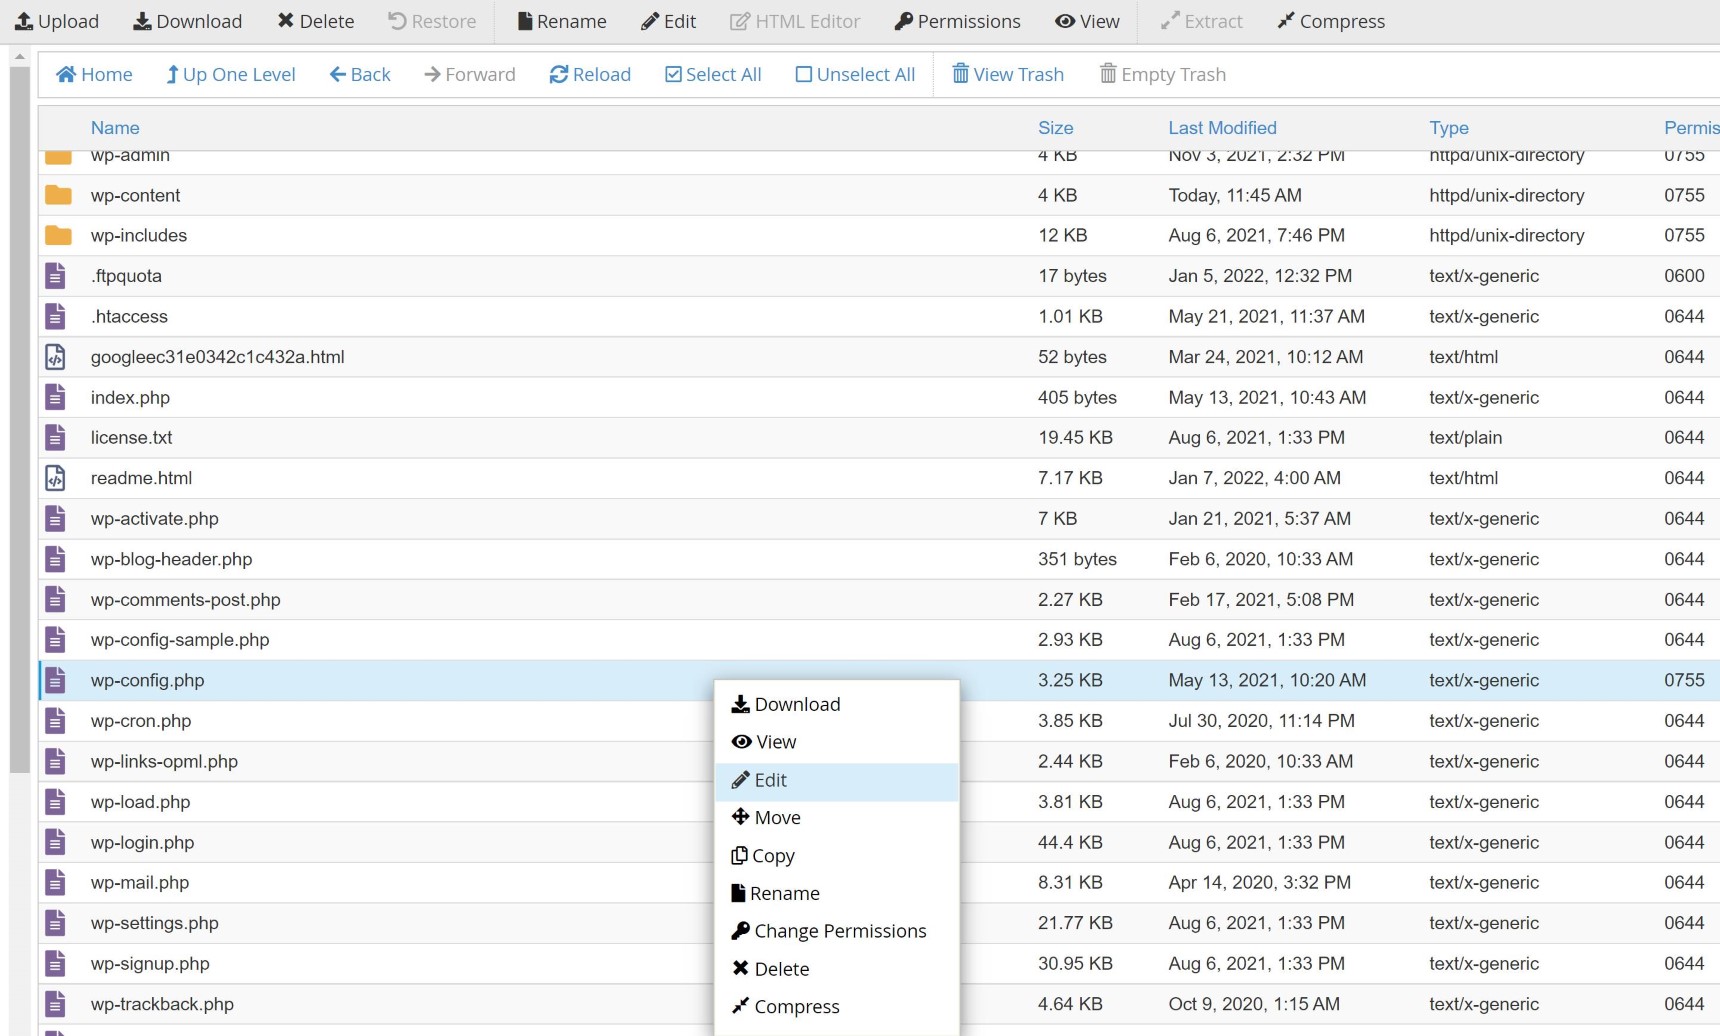
Task: Choose Rename in the context menu
Action: point(837,893)
